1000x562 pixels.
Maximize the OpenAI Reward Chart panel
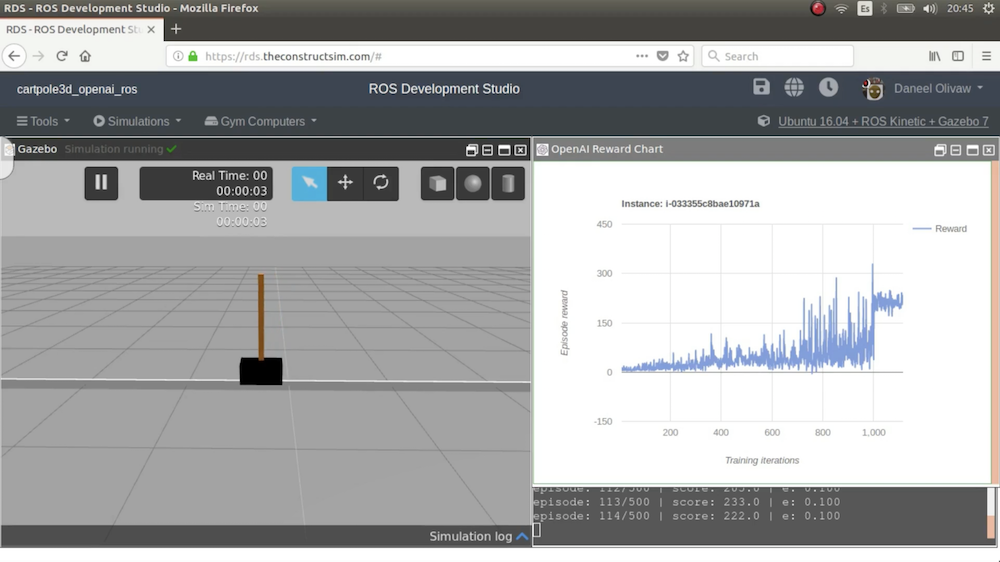click(x=972, y=150)
